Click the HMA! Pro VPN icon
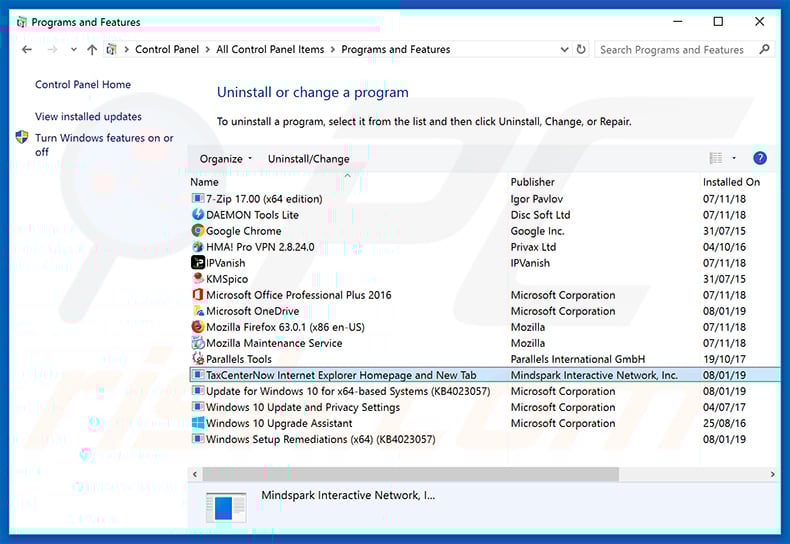790x544 pixels. (x=198, y=247)
